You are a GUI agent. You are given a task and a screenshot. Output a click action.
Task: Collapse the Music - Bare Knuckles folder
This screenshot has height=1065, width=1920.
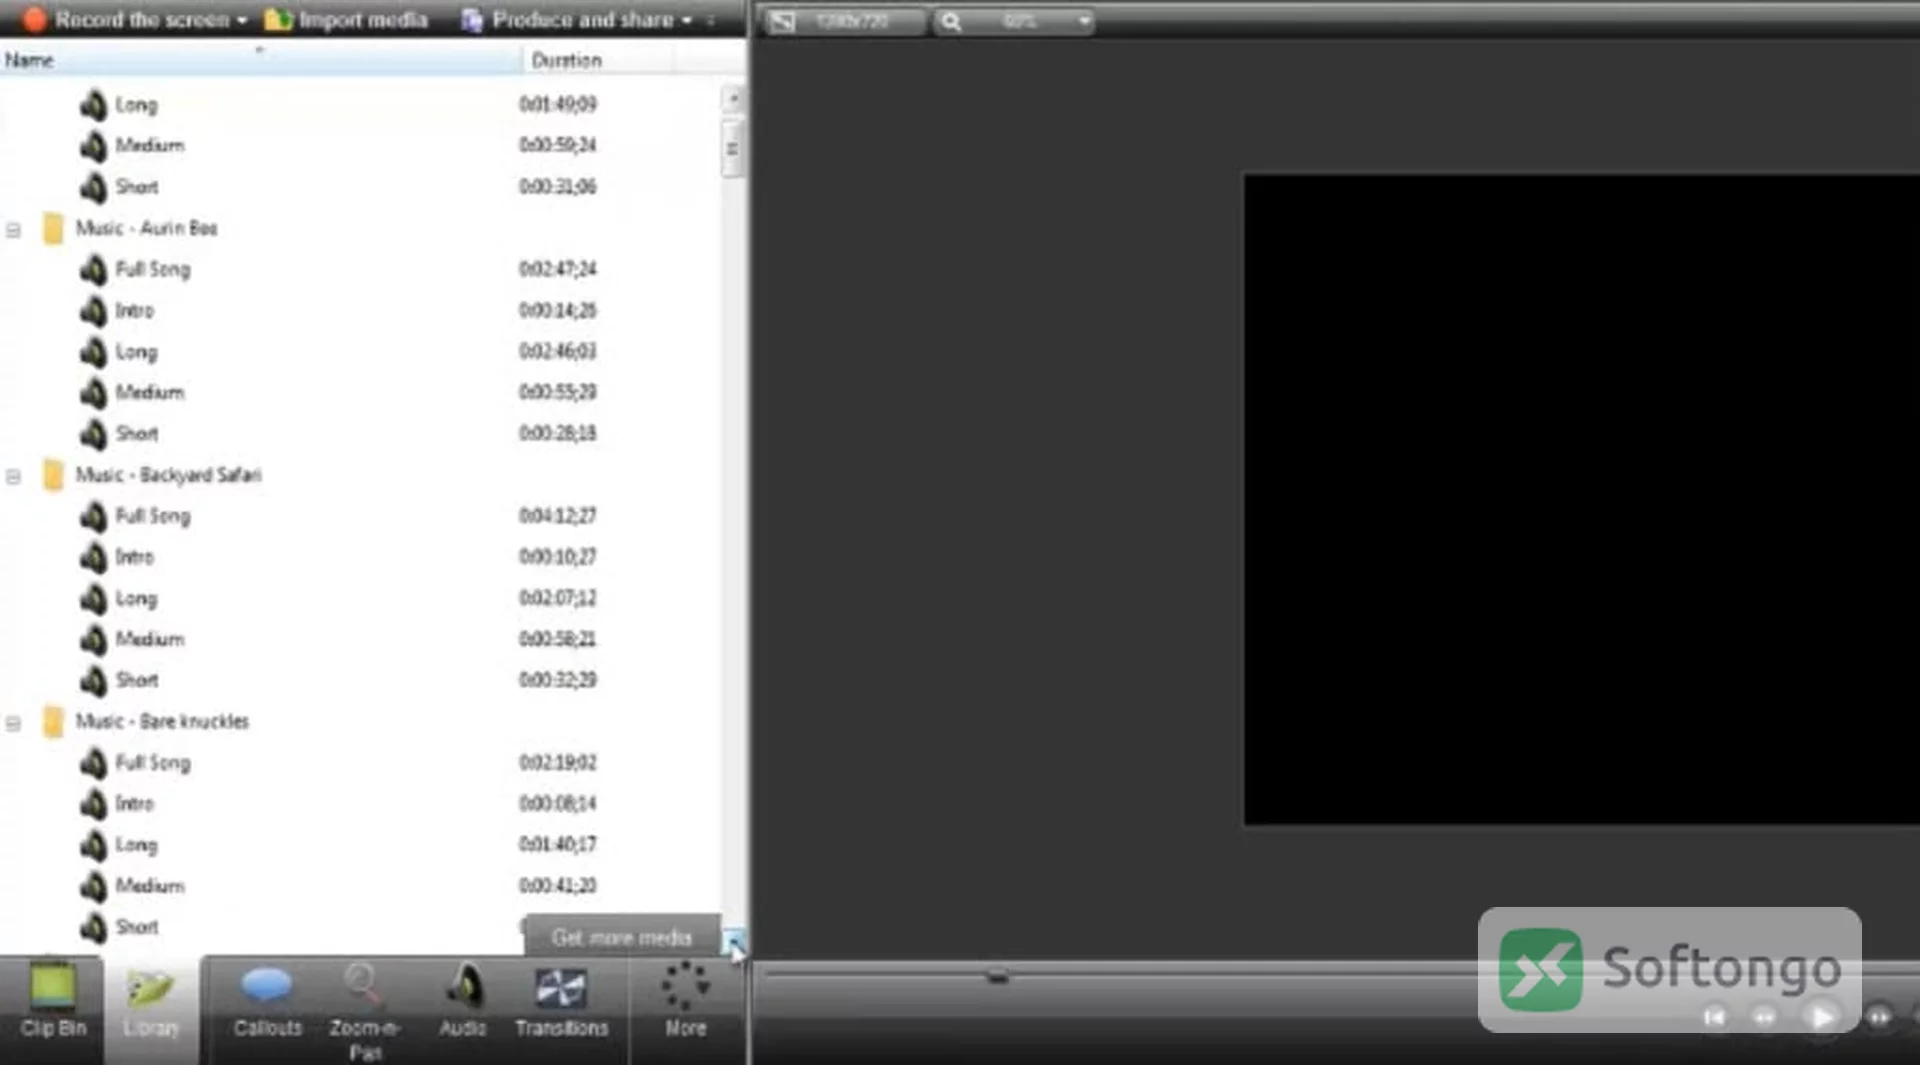tap(13, 723)
